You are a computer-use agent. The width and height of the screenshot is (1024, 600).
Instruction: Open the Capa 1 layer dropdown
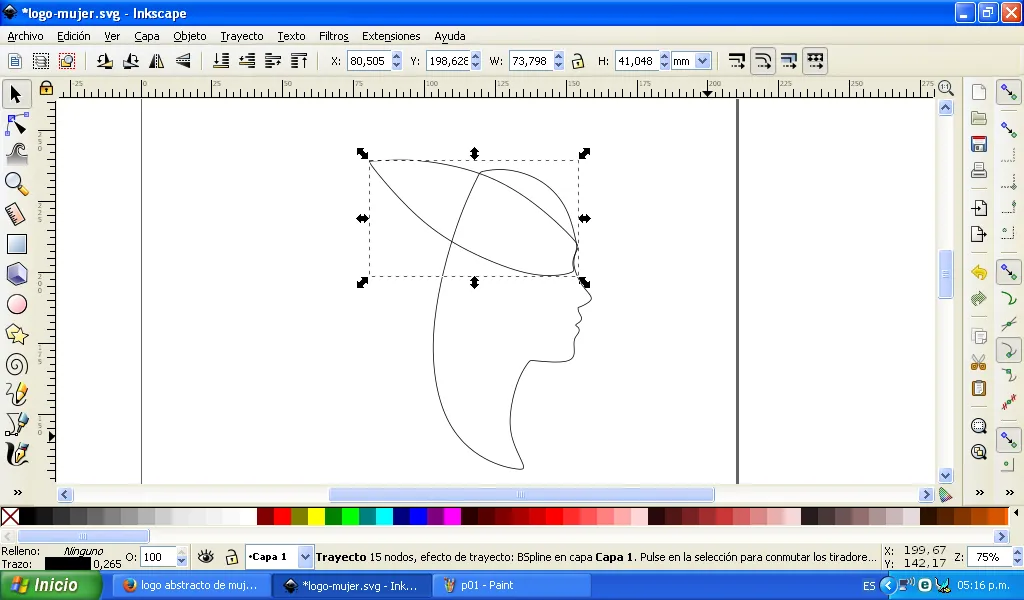305,557
